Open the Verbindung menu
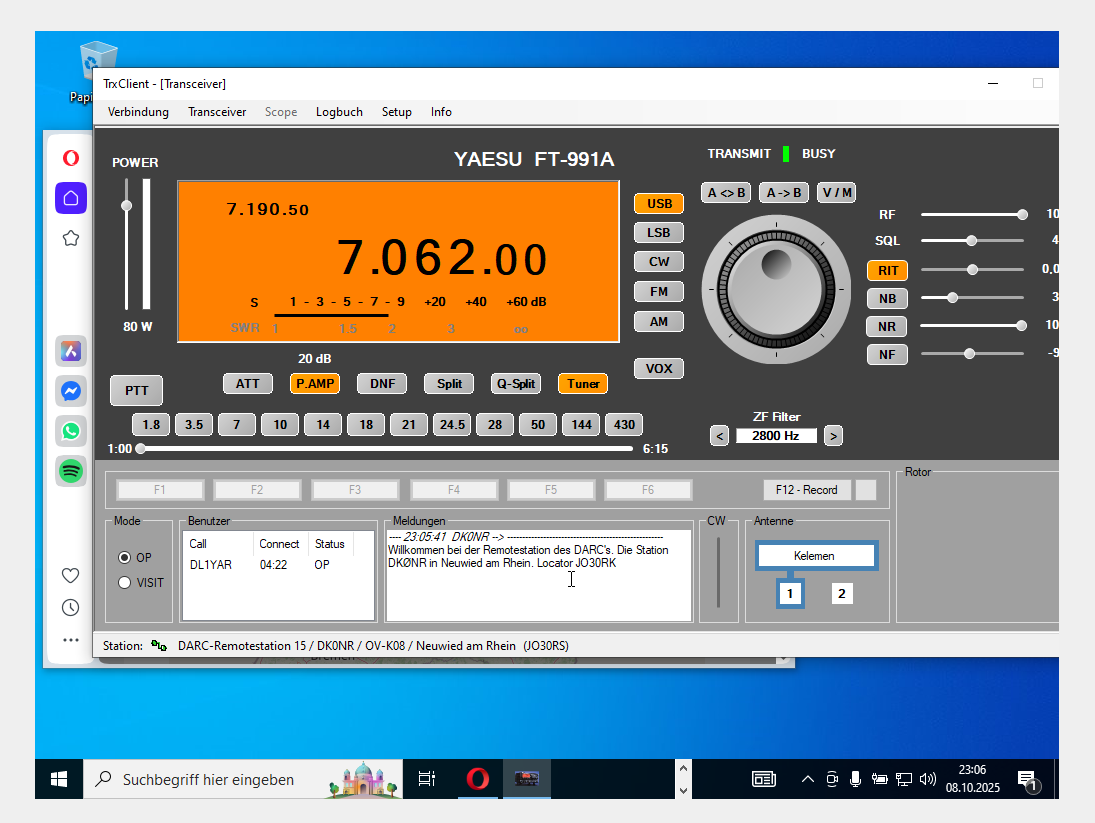The height and width of the screenshot is (823, 1095). pos(138,112)
